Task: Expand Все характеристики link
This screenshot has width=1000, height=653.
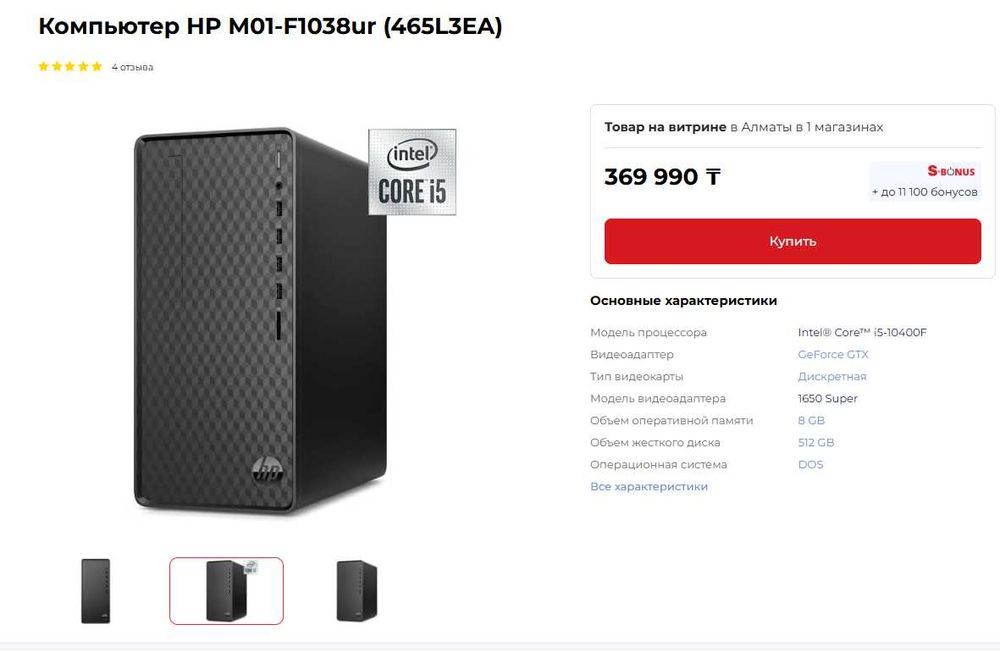Action: (x=649, y=487)
